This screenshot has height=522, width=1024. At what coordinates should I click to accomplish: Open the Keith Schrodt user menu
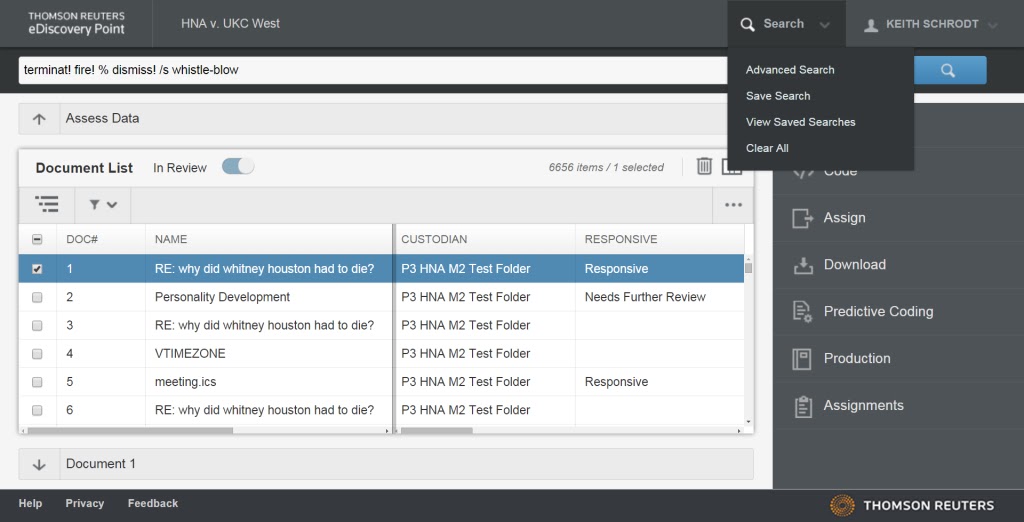pos(931,24)
